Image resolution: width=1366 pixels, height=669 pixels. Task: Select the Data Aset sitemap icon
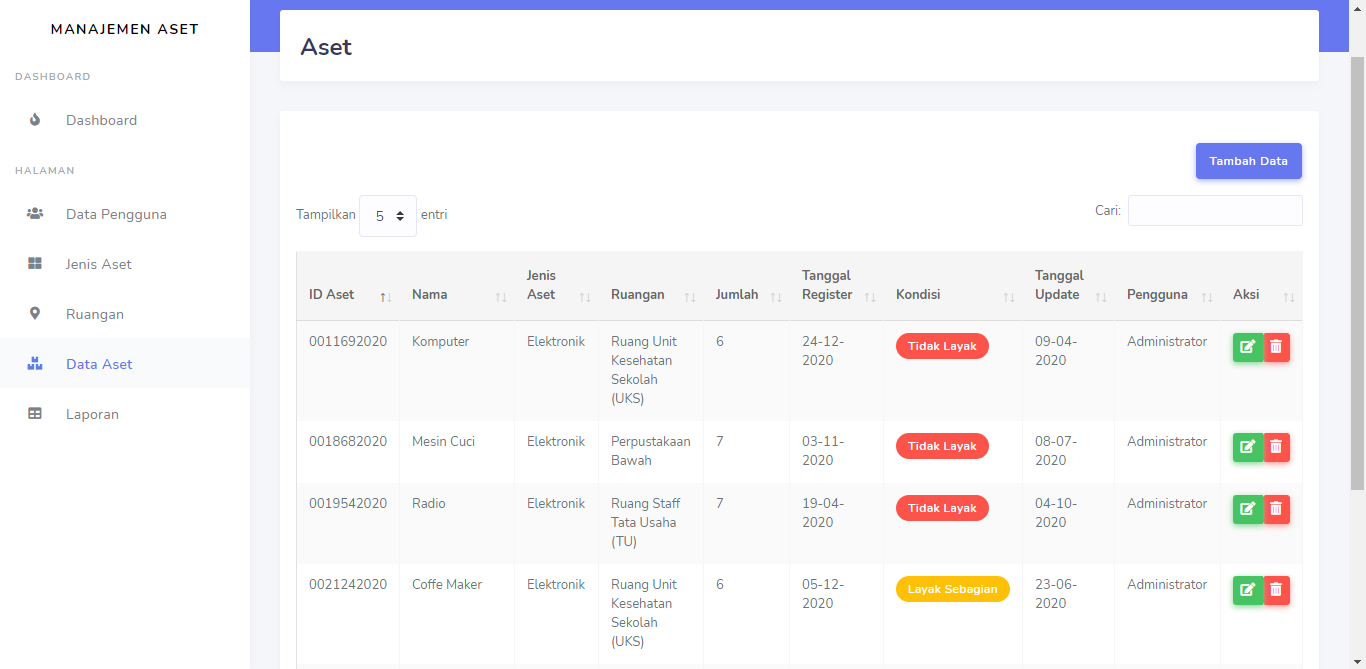pos(34,363)
